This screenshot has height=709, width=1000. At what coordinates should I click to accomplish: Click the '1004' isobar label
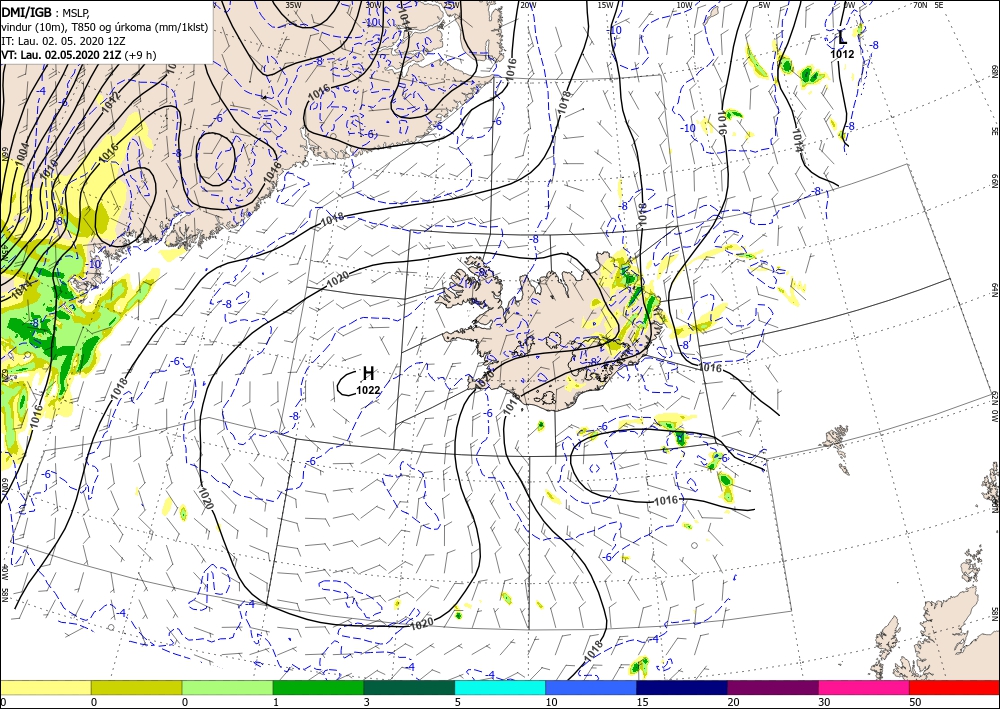tap(22, 156)
